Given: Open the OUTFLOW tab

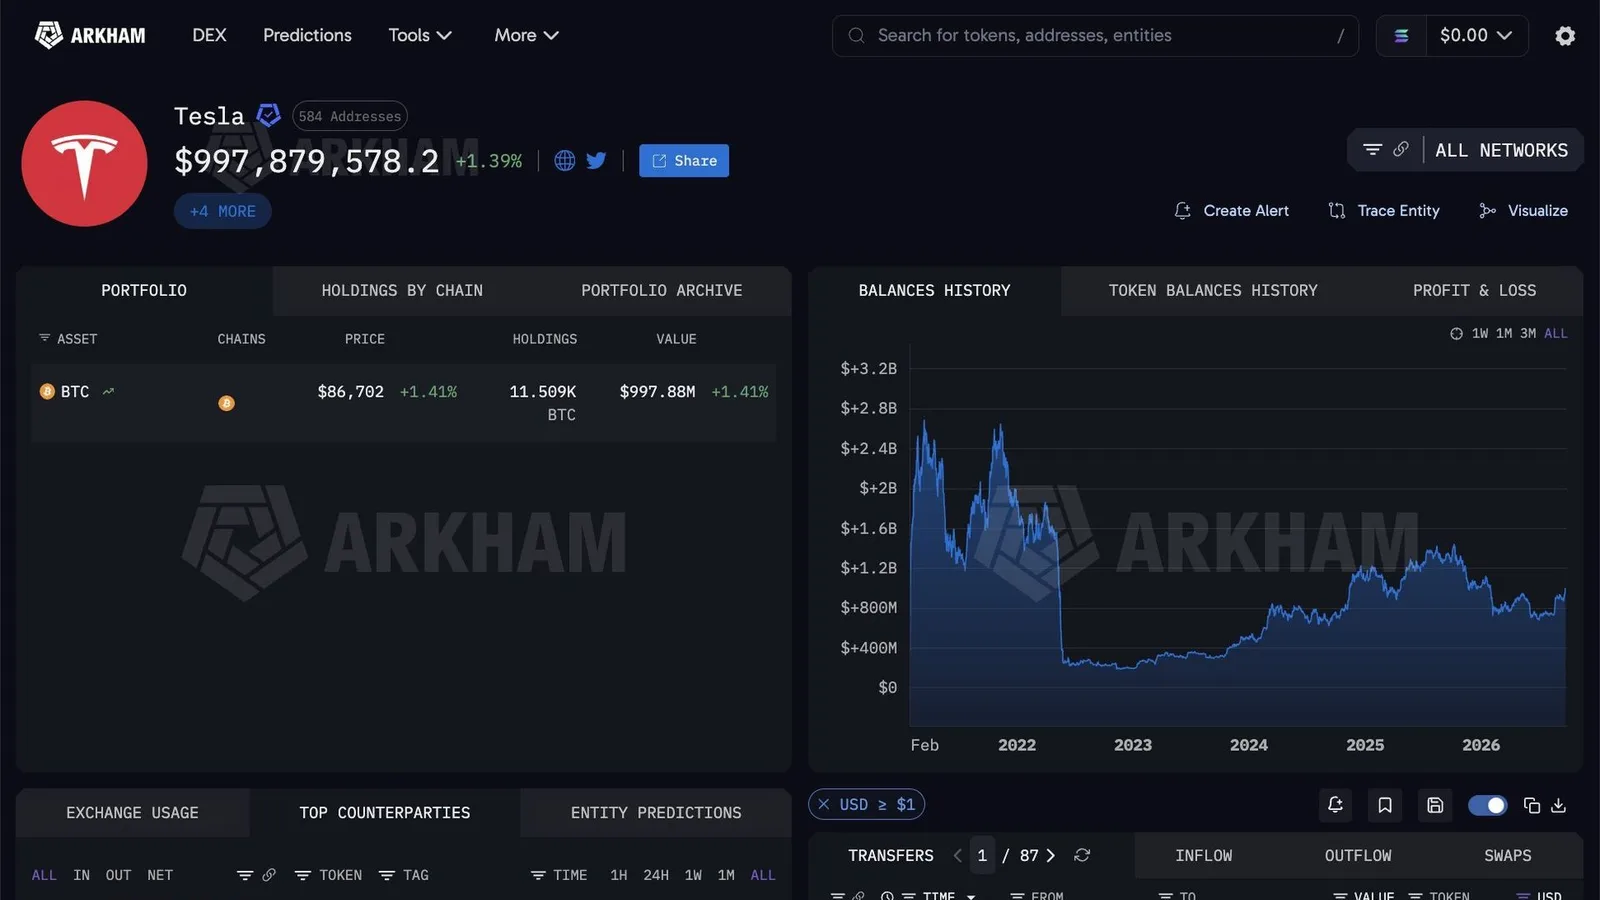Looking at the screenshot, I should [x=1358, y=856].
